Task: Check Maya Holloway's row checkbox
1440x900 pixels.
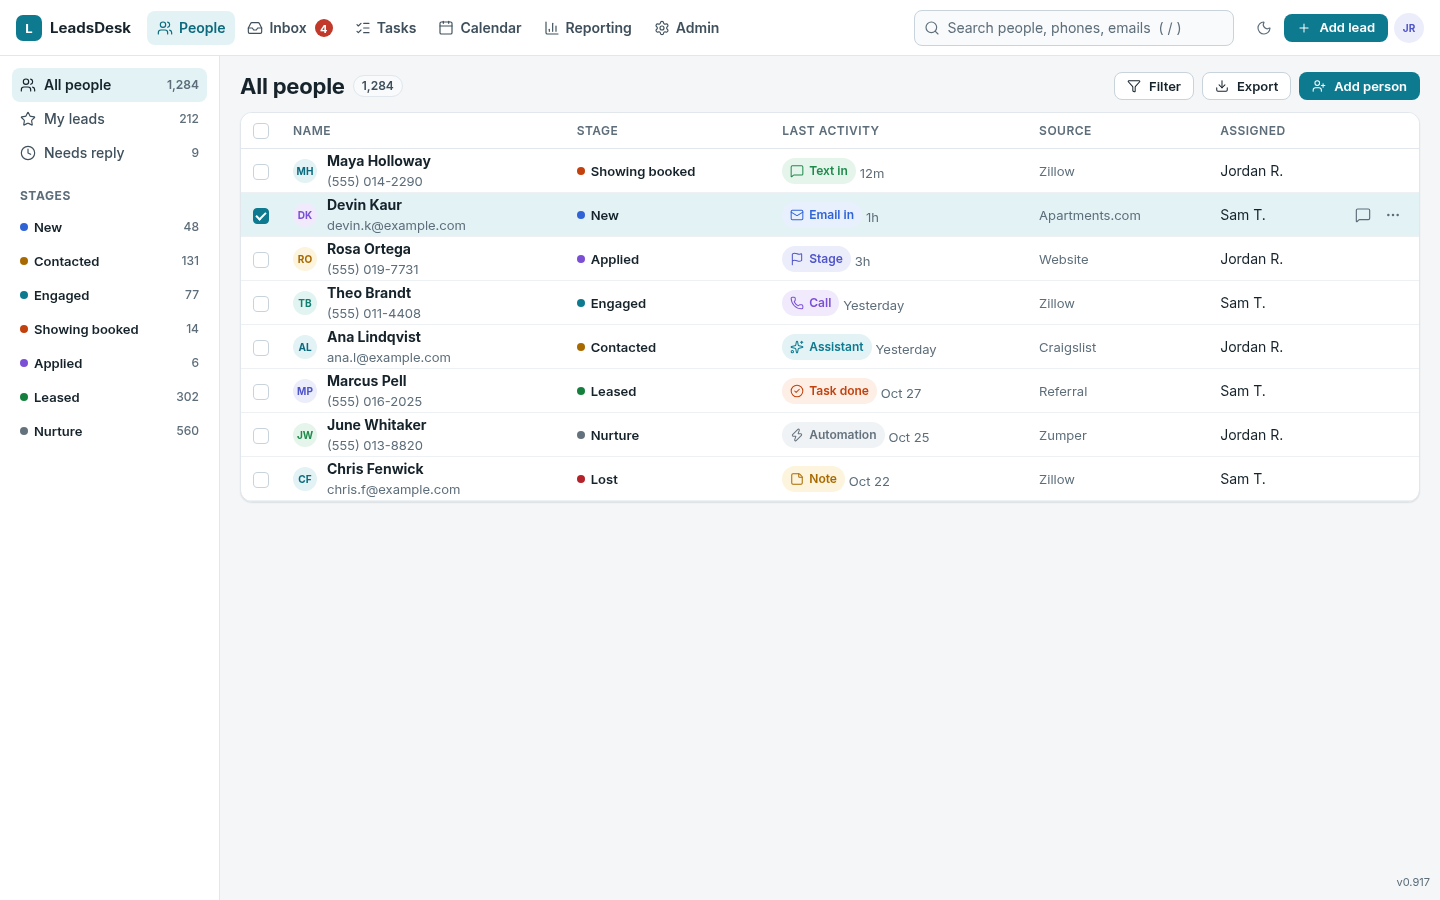Action: click(261, 171)
